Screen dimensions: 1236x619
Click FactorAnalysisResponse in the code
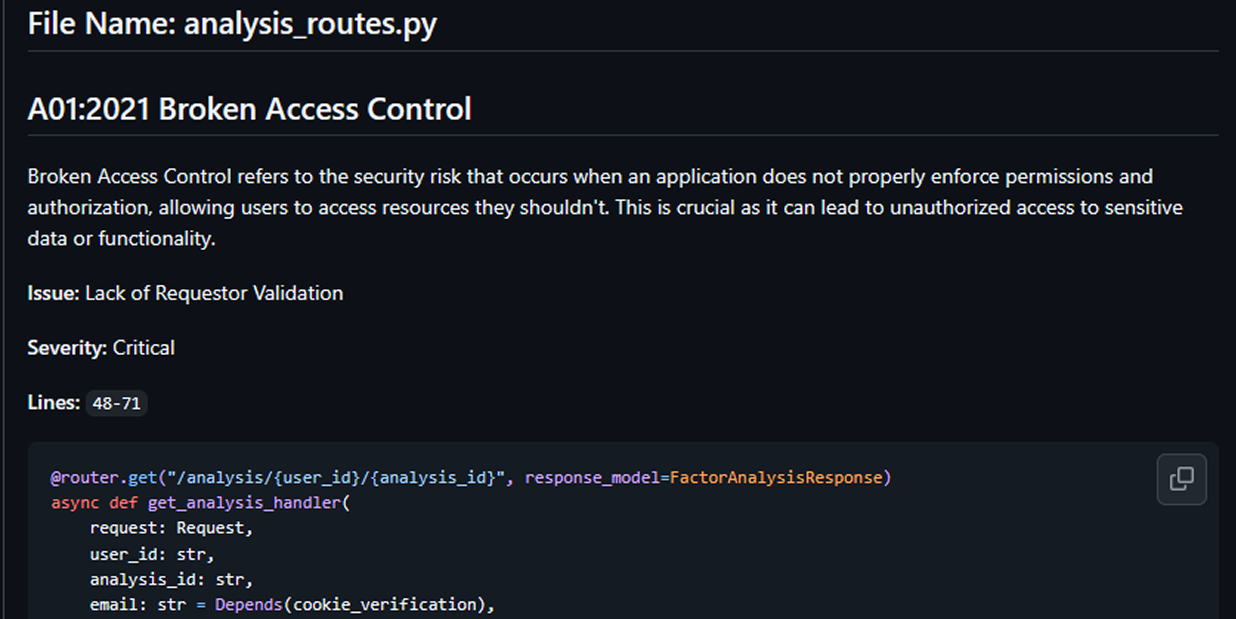click(776, 478)
